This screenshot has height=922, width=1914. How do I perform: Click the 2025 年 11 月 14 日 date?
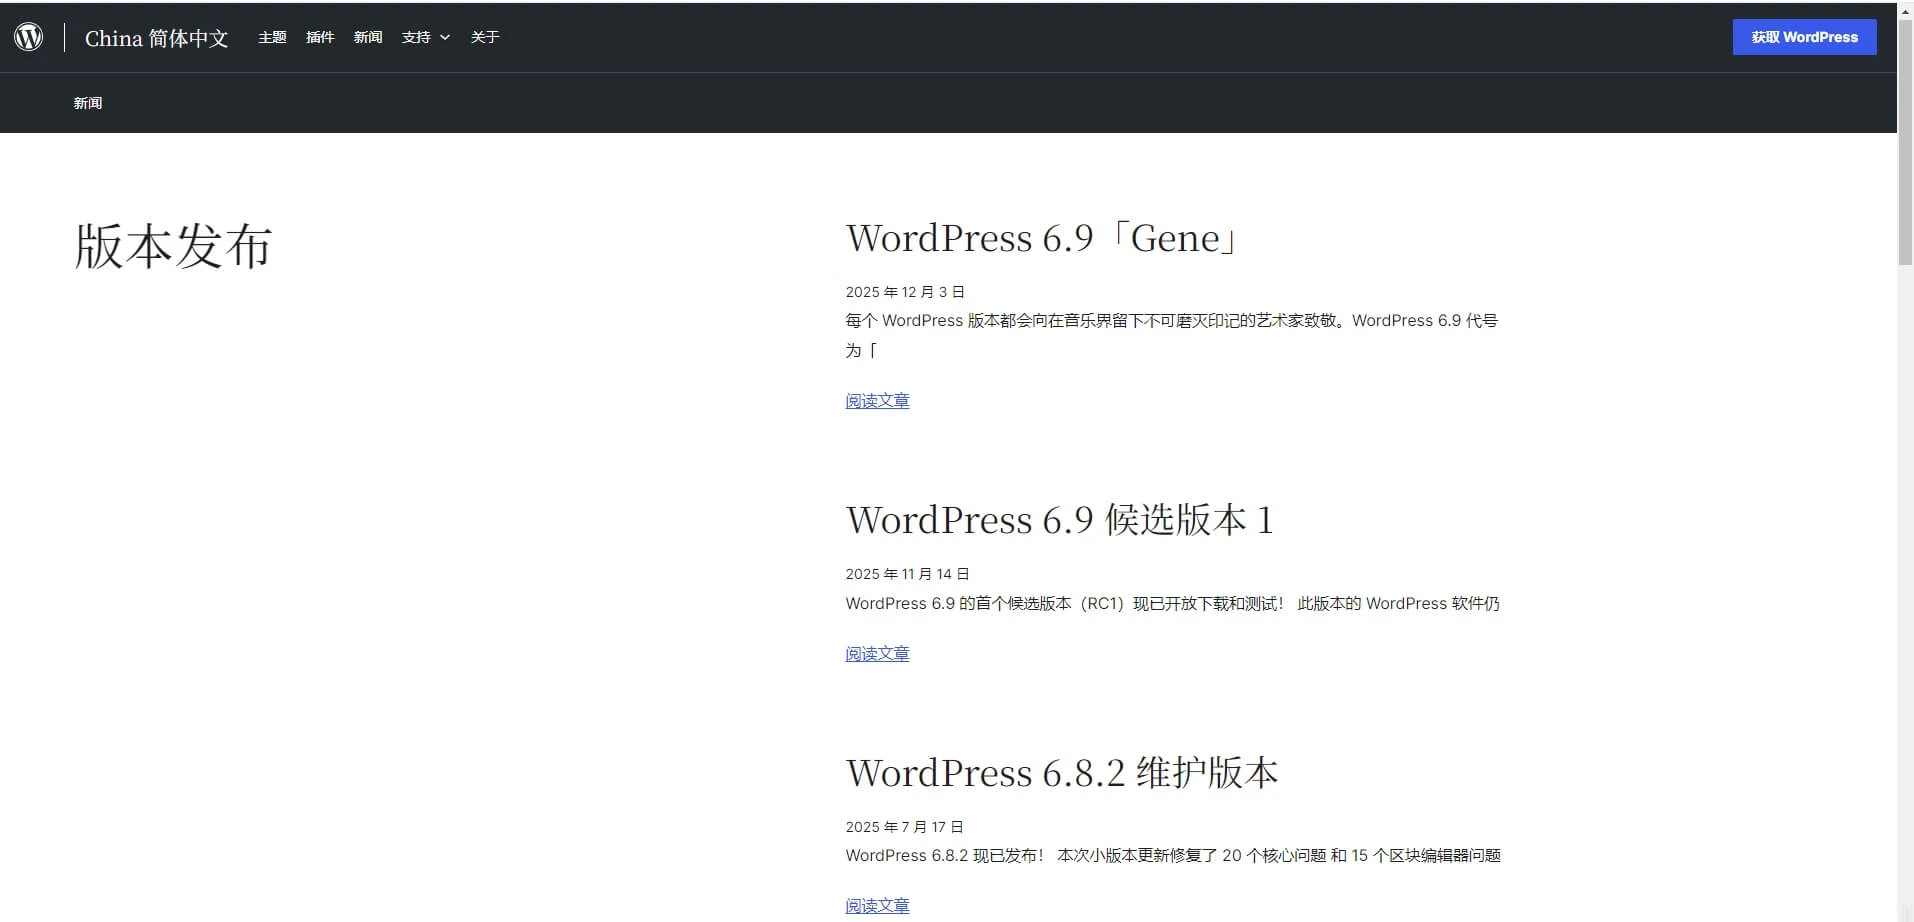point(907,574)
